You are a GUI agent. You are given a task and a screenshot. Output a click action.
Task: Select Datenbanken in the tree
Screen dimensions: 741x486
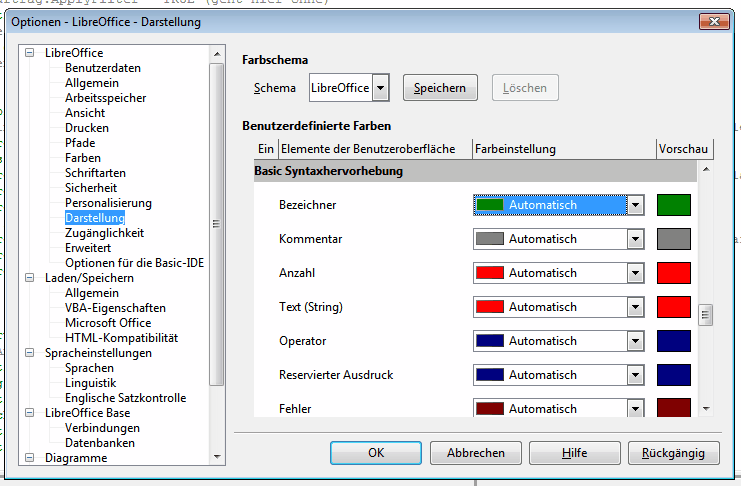100,443
